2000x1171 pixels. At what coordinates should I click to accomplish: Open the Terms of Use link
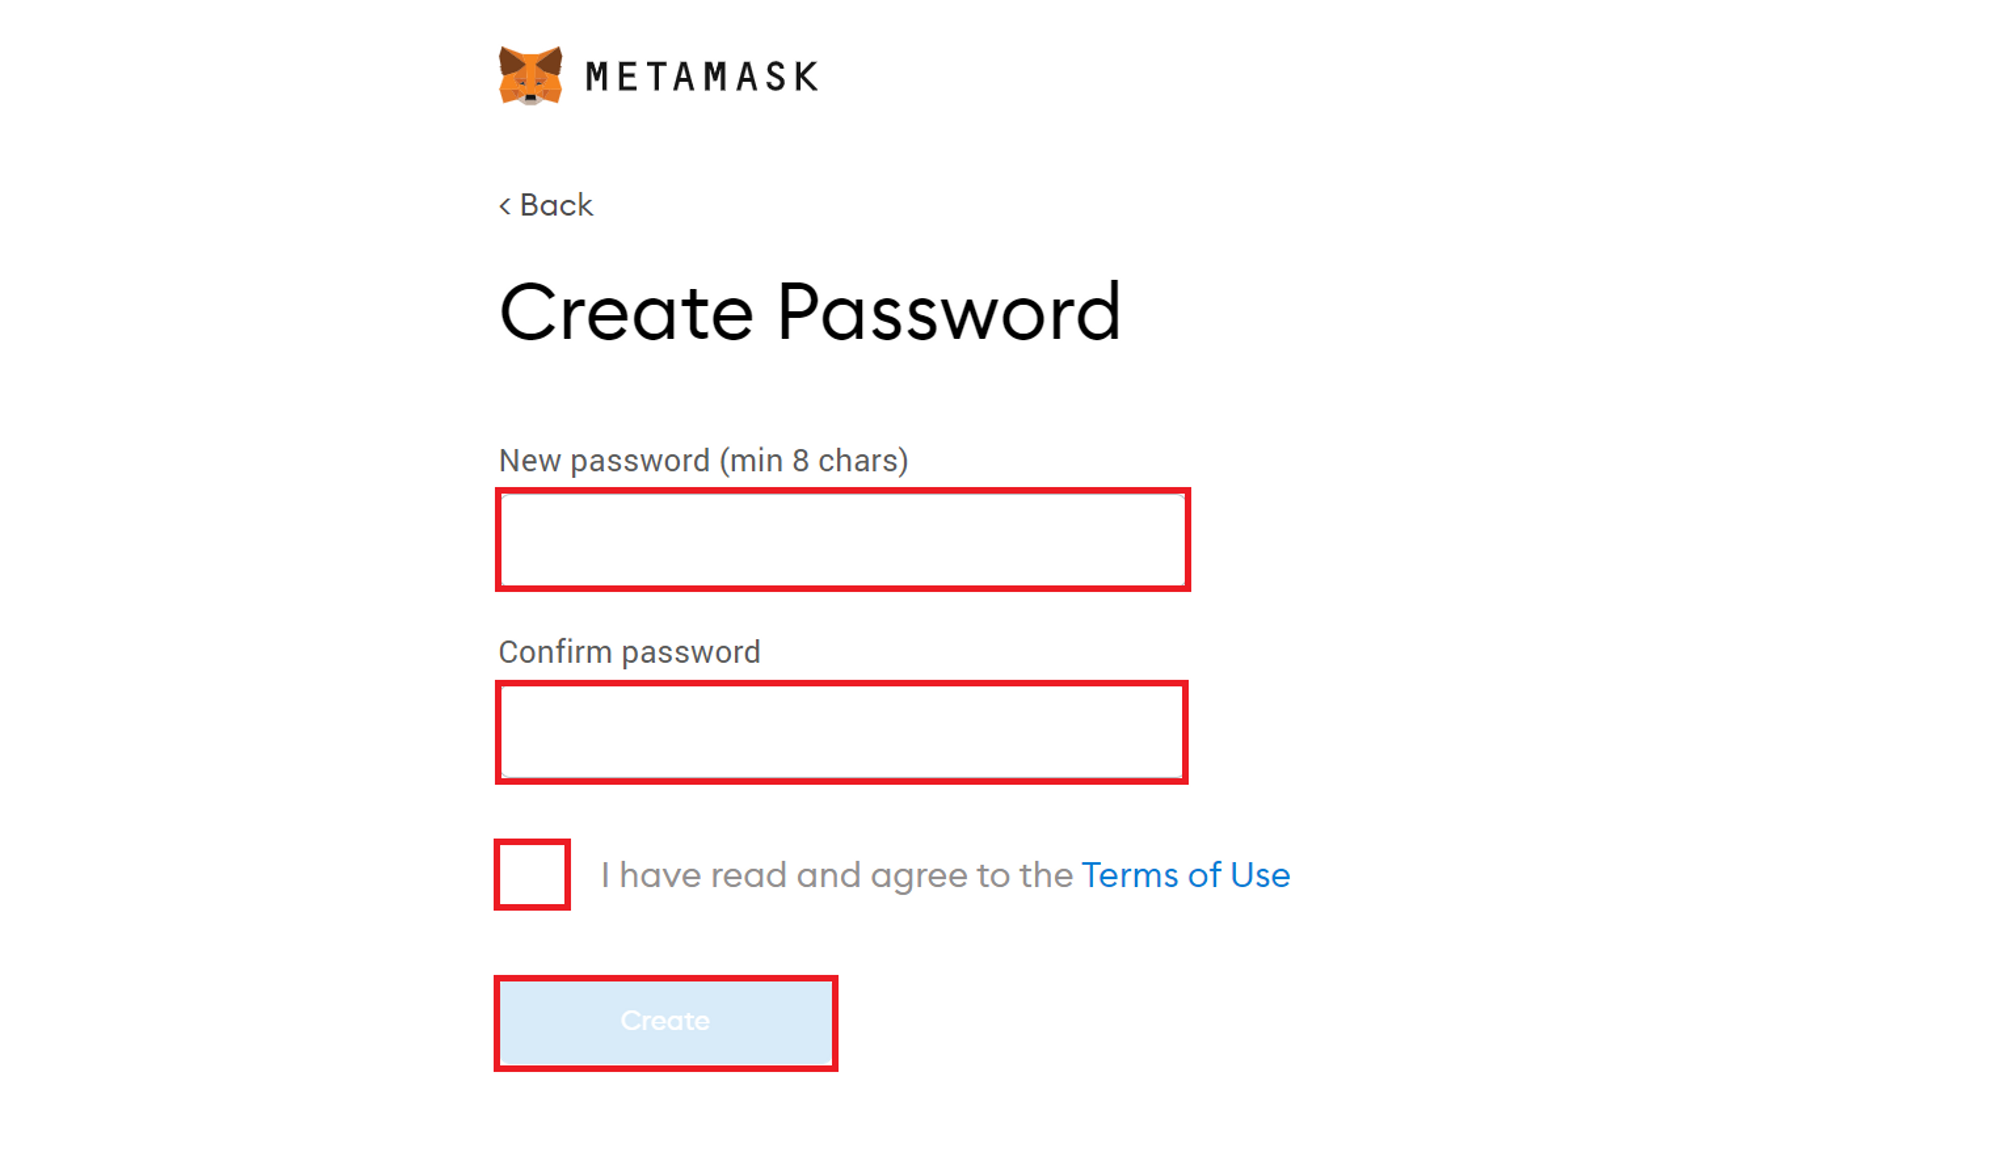click(x=1185, y=875)
